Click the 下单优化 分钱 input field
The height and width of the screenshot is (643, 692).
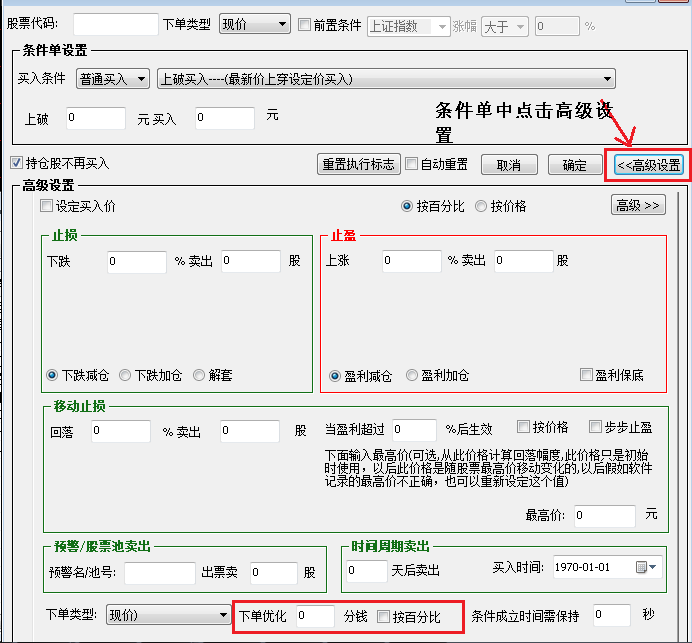(x=315, y=616)
